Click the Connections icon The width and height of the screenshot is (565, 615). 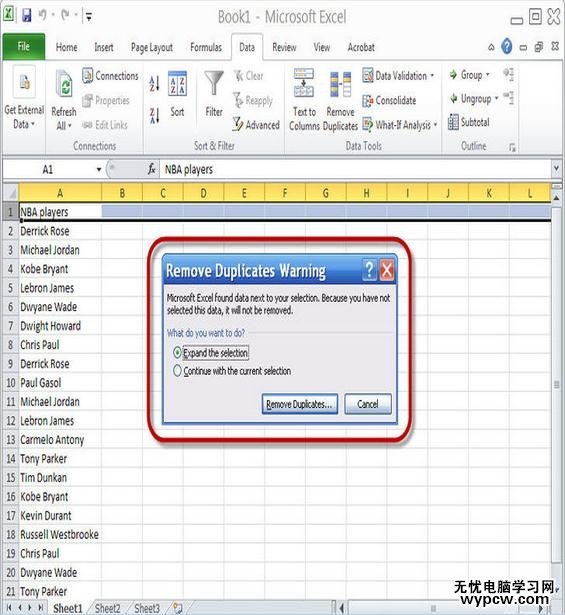click(x=87, y=75)
